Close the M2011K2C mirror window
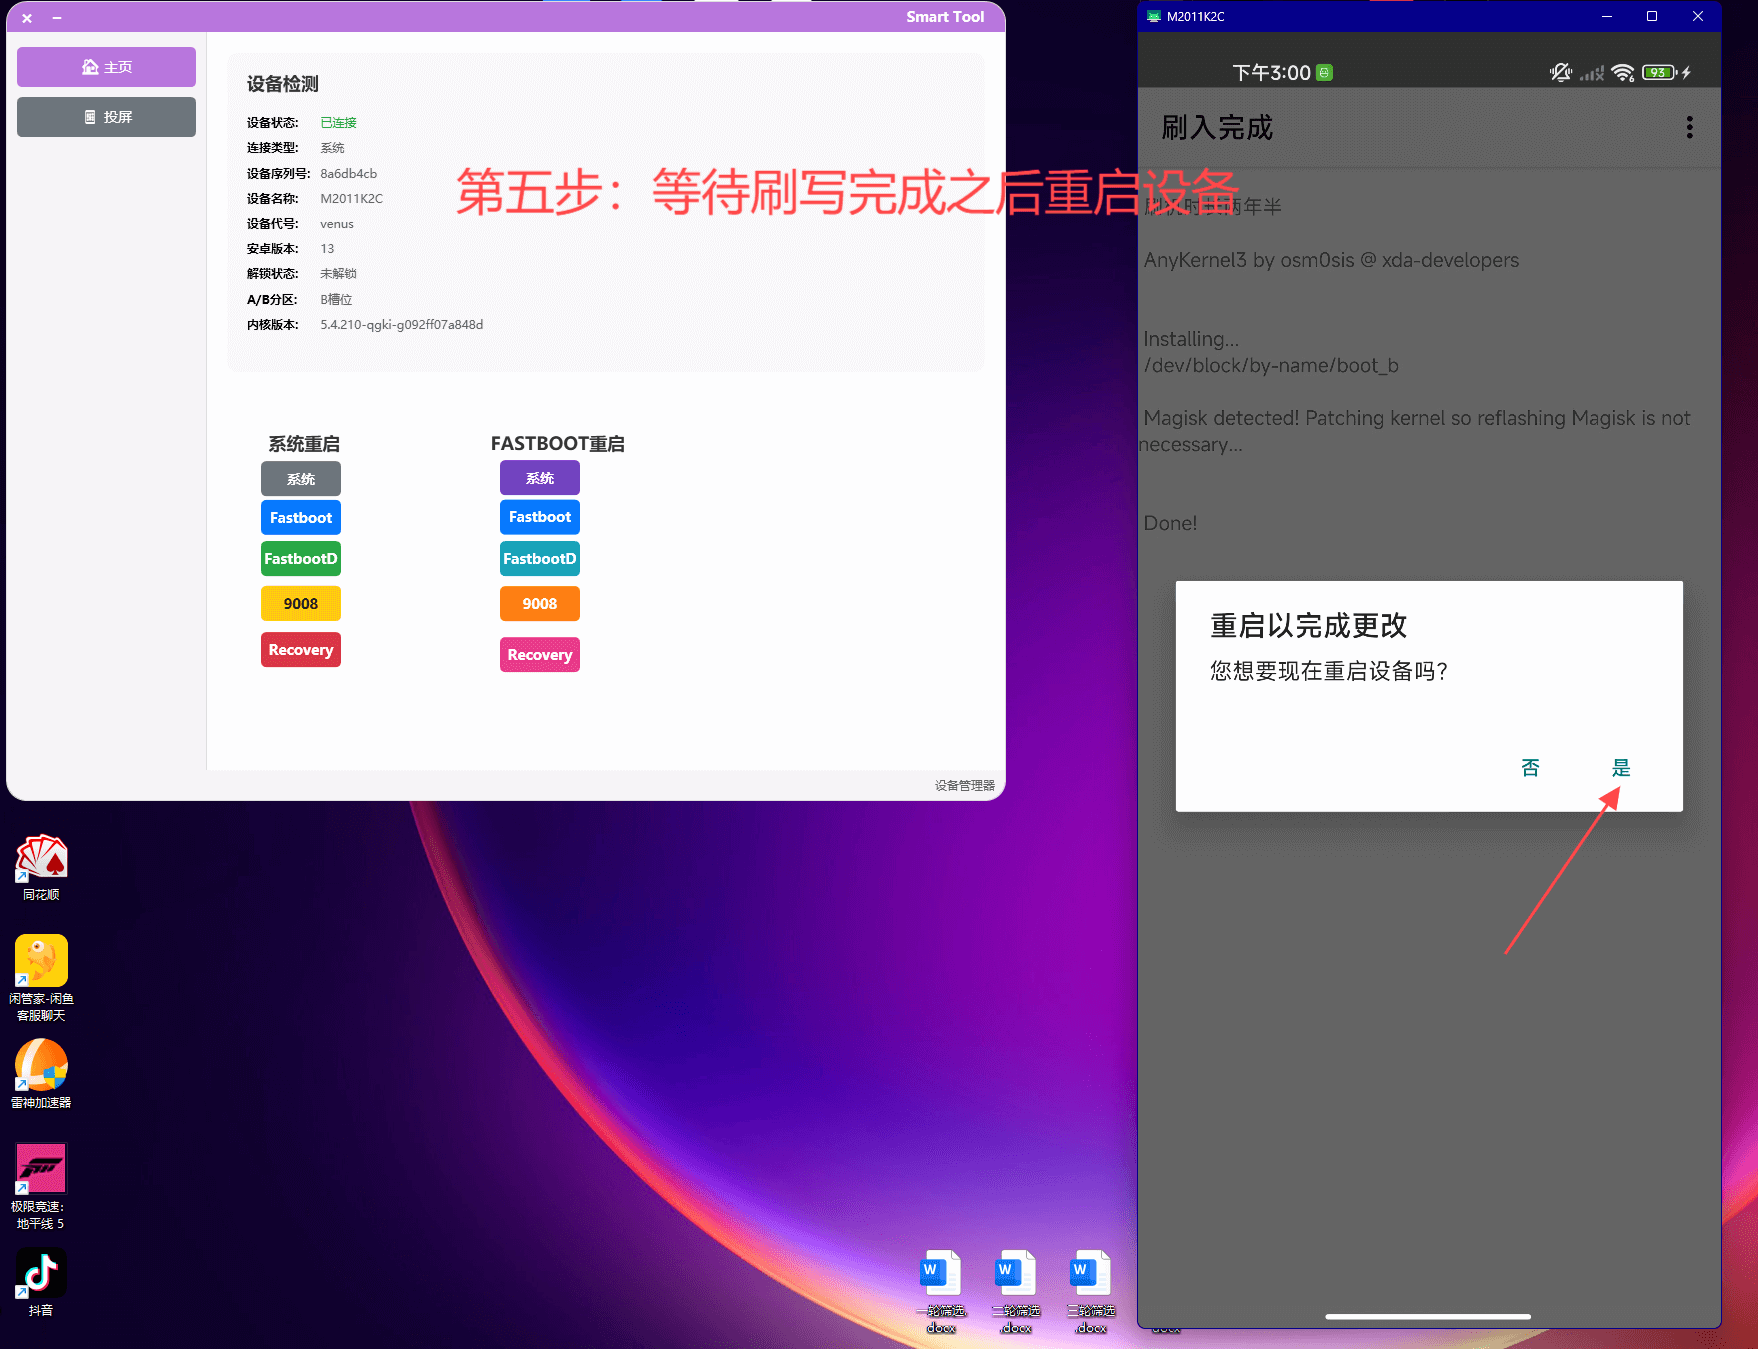1758x1349 pixels. [1698, 16]
